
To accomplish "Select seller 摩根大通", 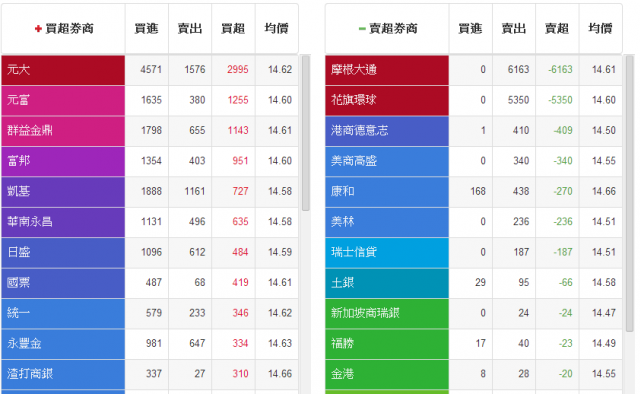I will [x=387, y=70].
